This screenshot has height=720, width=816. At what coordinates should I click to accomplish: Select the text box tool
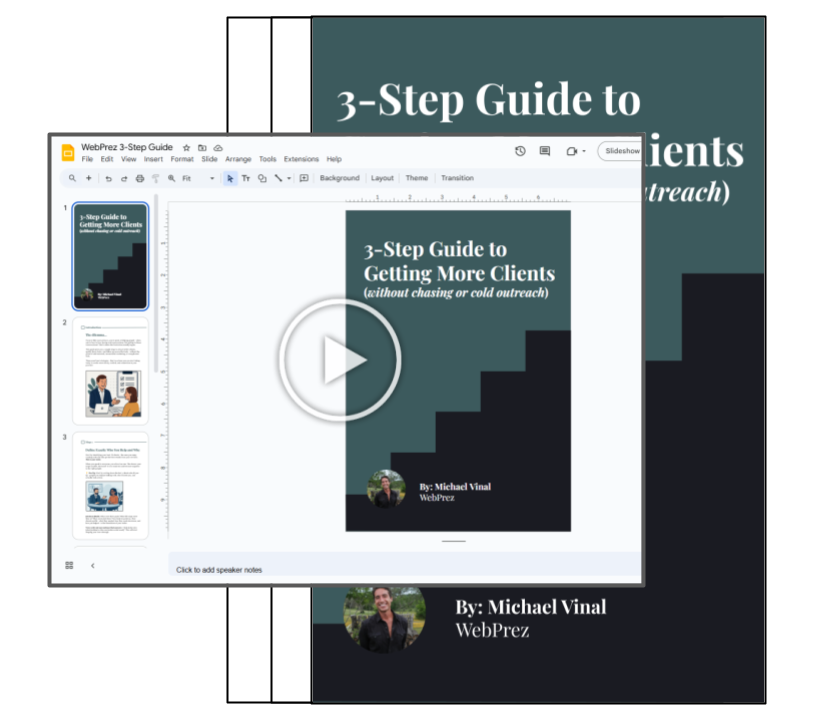pos(246,179)
